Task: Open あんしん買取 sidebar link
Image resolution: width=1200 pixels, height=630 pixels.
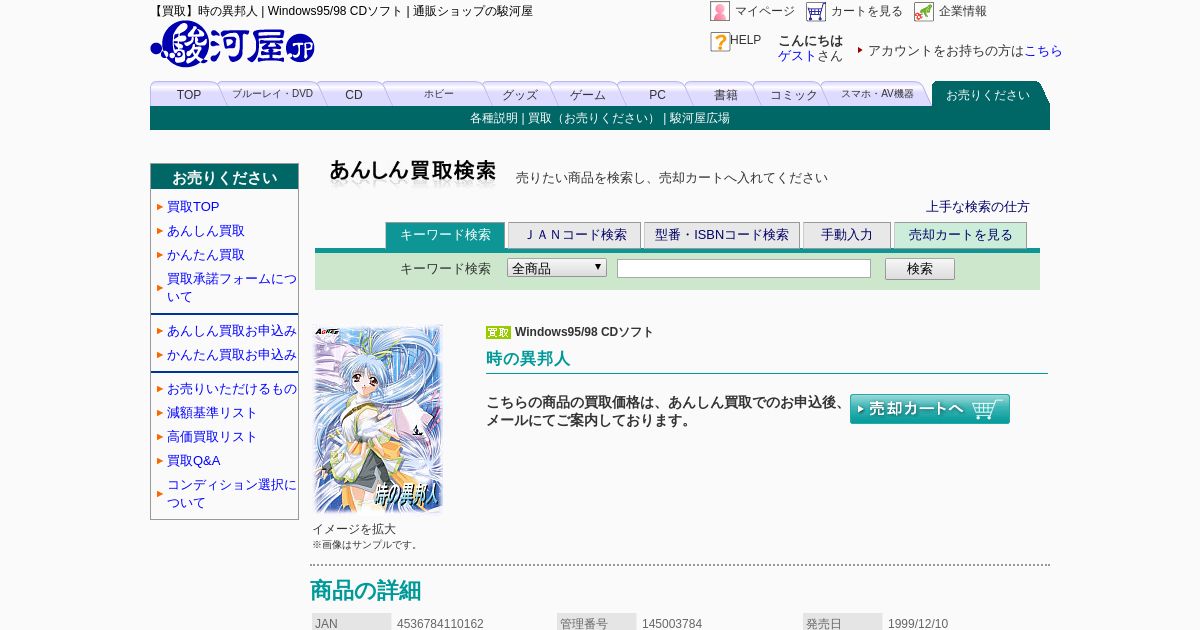Action: pyautogui.click(x=206, y=231)
